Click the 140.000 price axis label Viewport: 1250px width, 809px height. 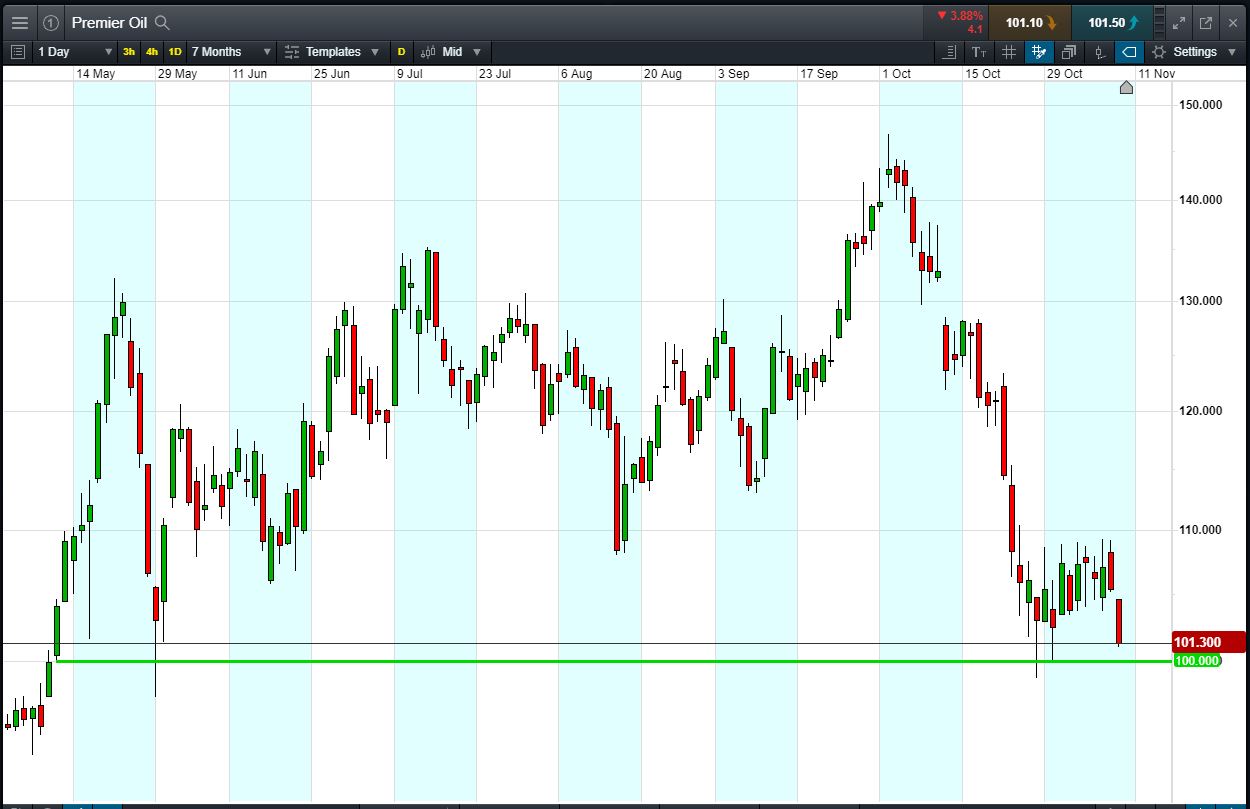pos(1200,200)
